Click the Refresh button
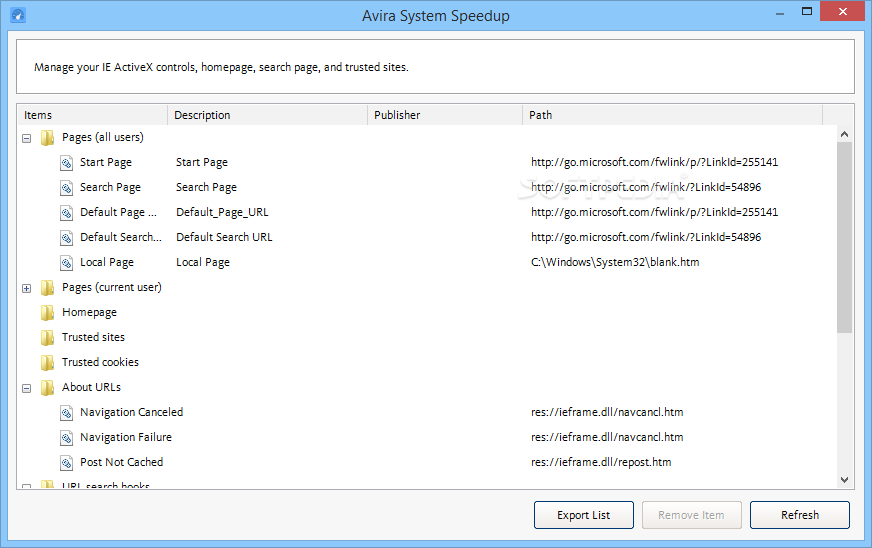 tap(800, 515)
